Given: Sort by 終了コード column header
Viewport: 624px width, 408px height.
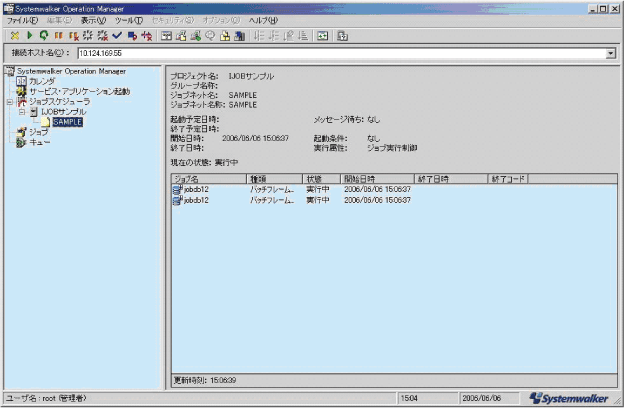Looking at the screenshot, I should click(x=508, y=179).
